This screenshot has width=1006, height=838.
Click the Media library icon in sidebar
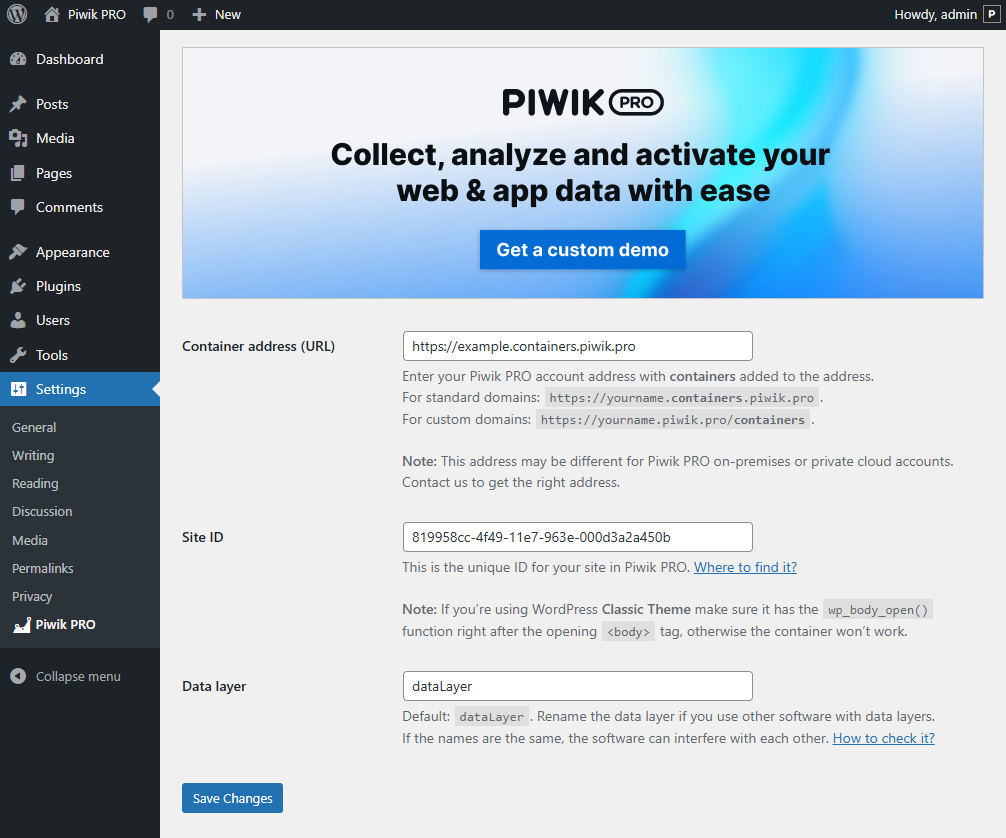[19, 138]
